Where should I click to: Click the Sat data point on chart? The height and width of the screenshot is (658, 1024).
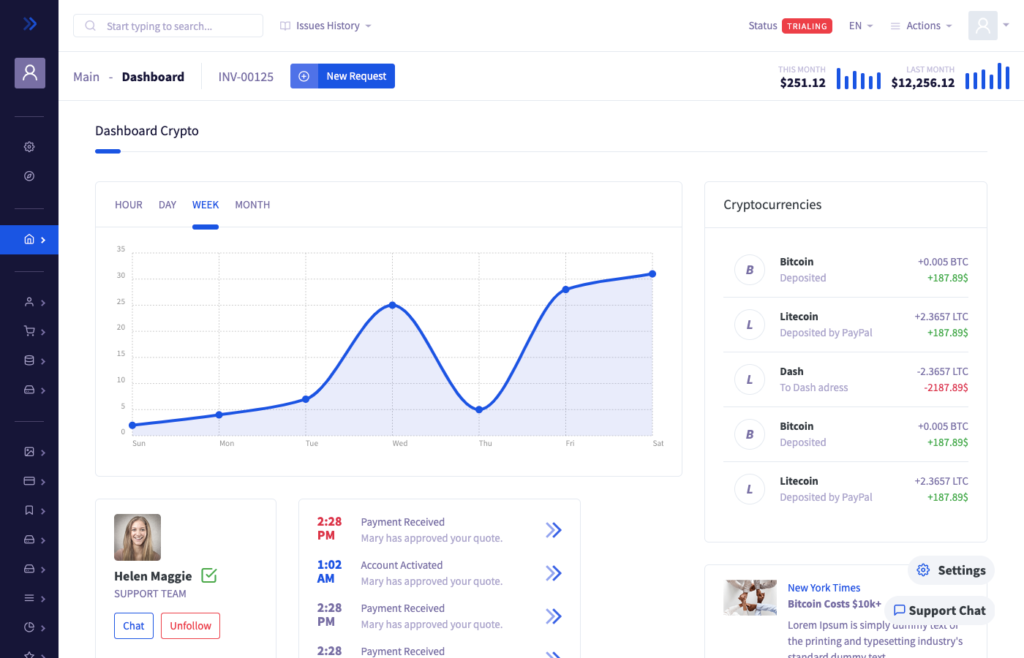pos(652,274)
